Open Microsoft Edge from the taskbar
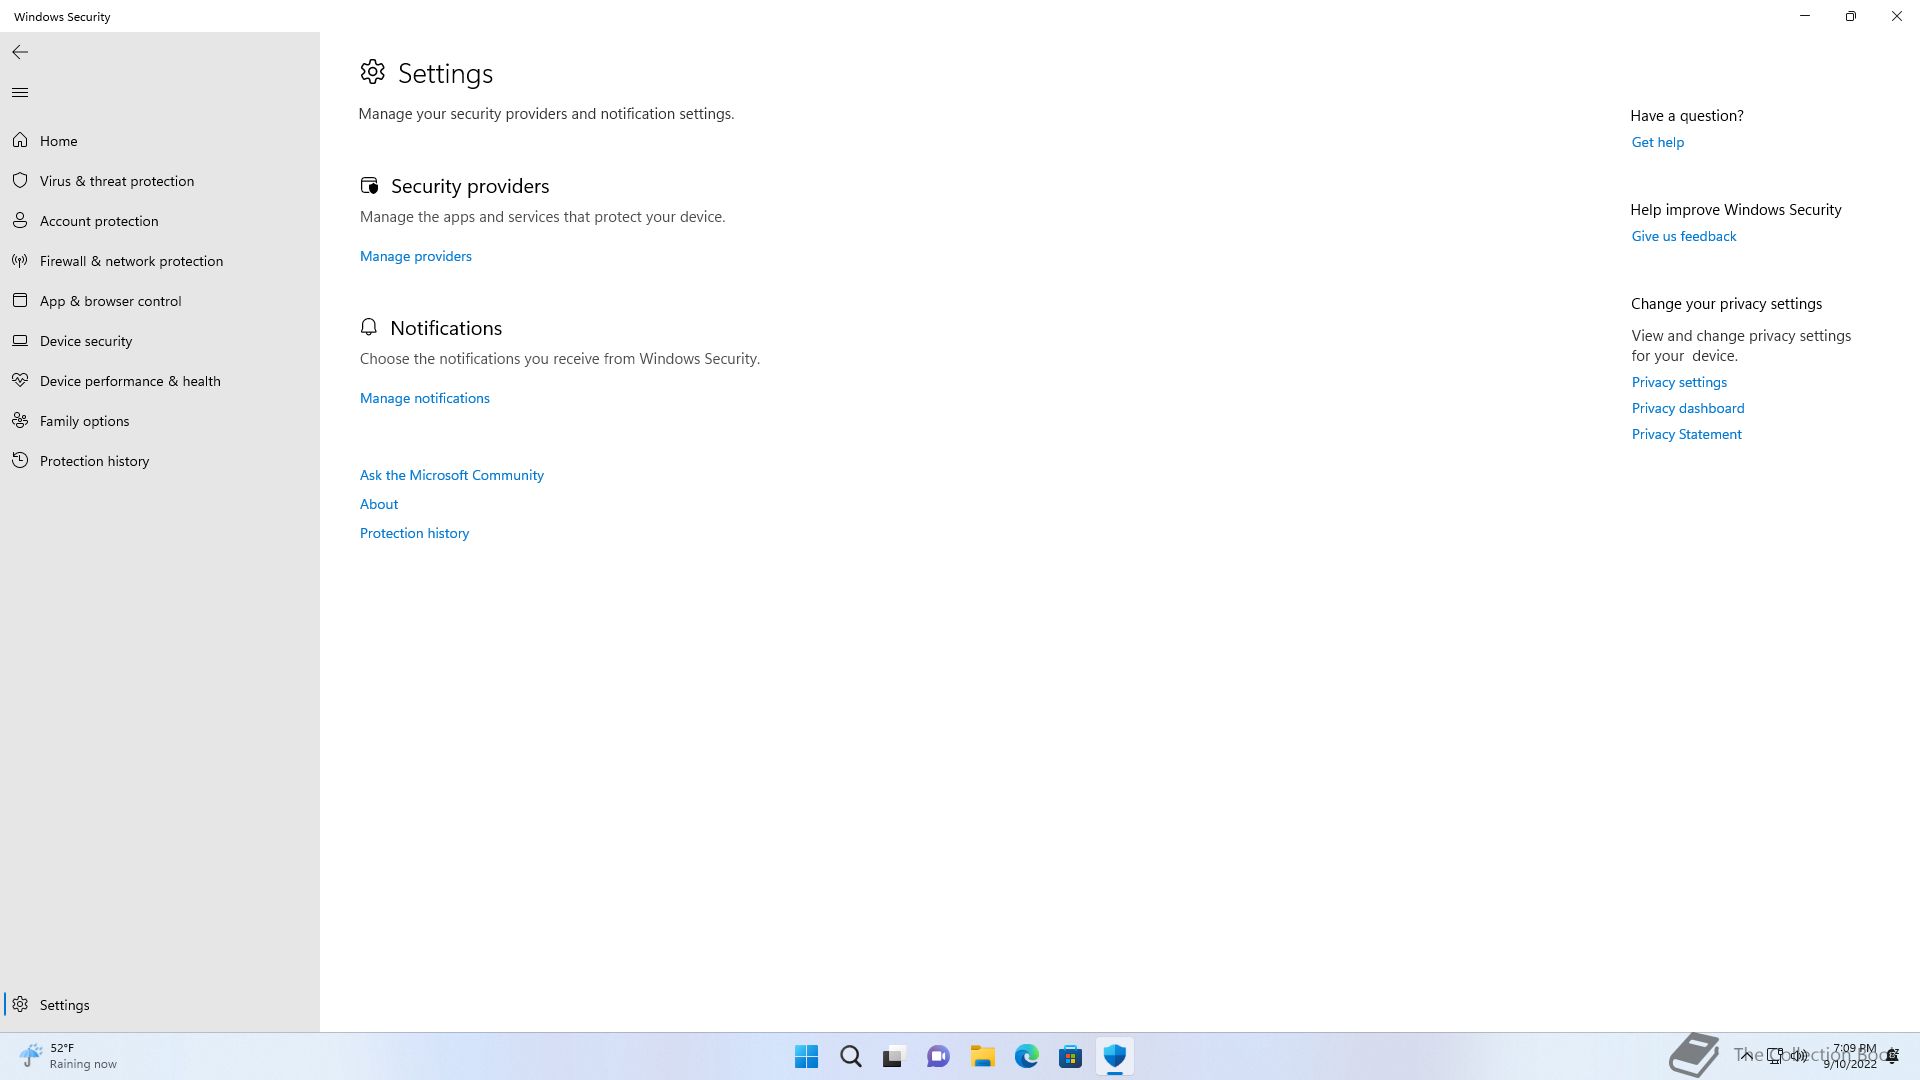1920x1080 pixels. [1026, 1056]
